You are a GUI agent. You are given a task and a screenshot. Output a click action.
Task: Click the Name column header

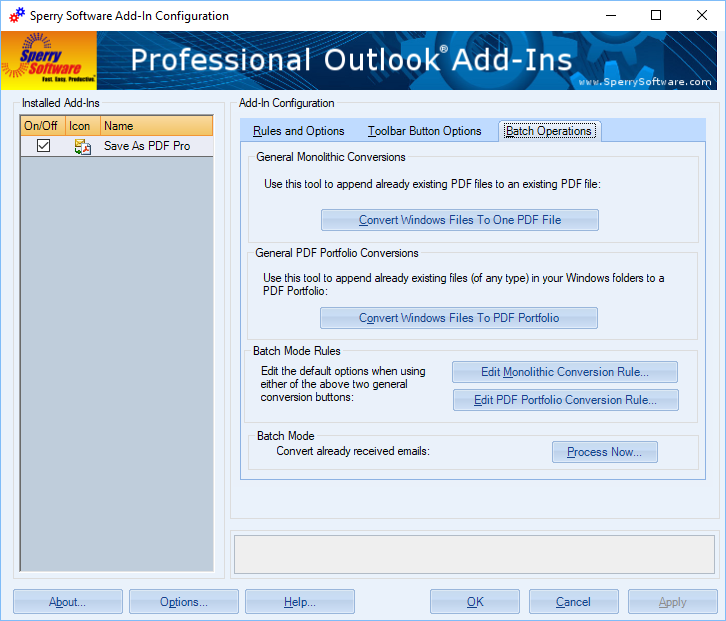(x=156, y=126)
